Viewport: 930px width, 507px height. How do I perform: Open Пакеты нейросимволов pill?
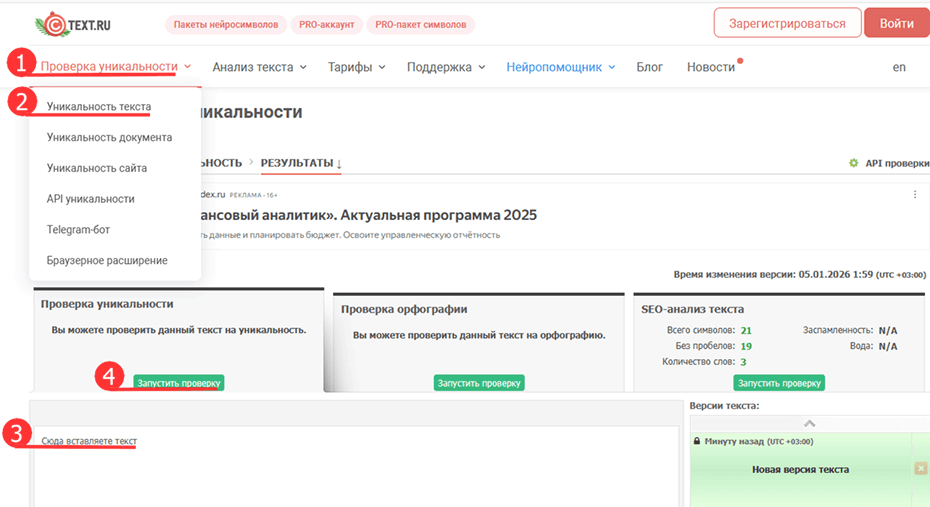[226, 25]
